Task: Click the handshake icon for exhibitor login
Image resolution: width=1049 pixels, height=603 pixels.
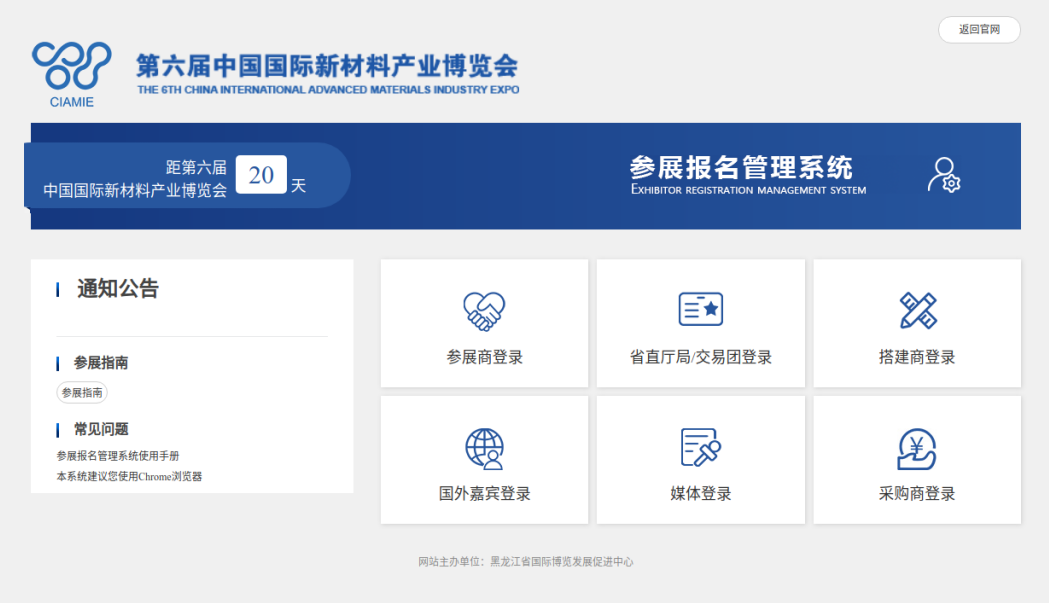Action: pos(484,311)
